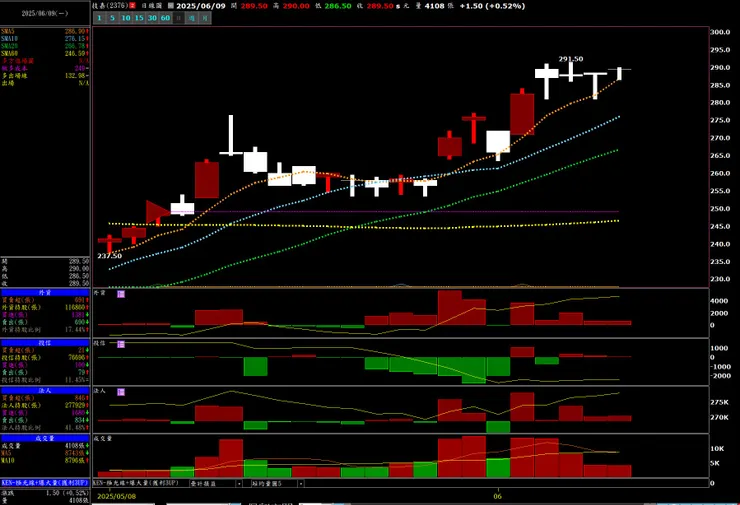Click the 多空趨勢線 value 132.98
Screen dimensions: 740x505
click(75, 76)
